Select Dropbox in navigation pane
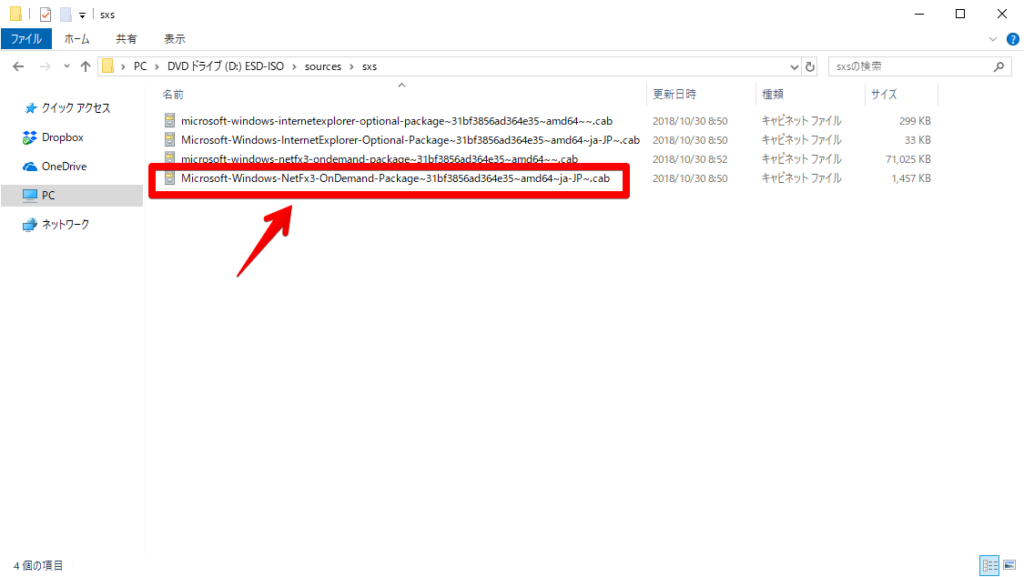The image size is (1024, 577). click(63, 138)
